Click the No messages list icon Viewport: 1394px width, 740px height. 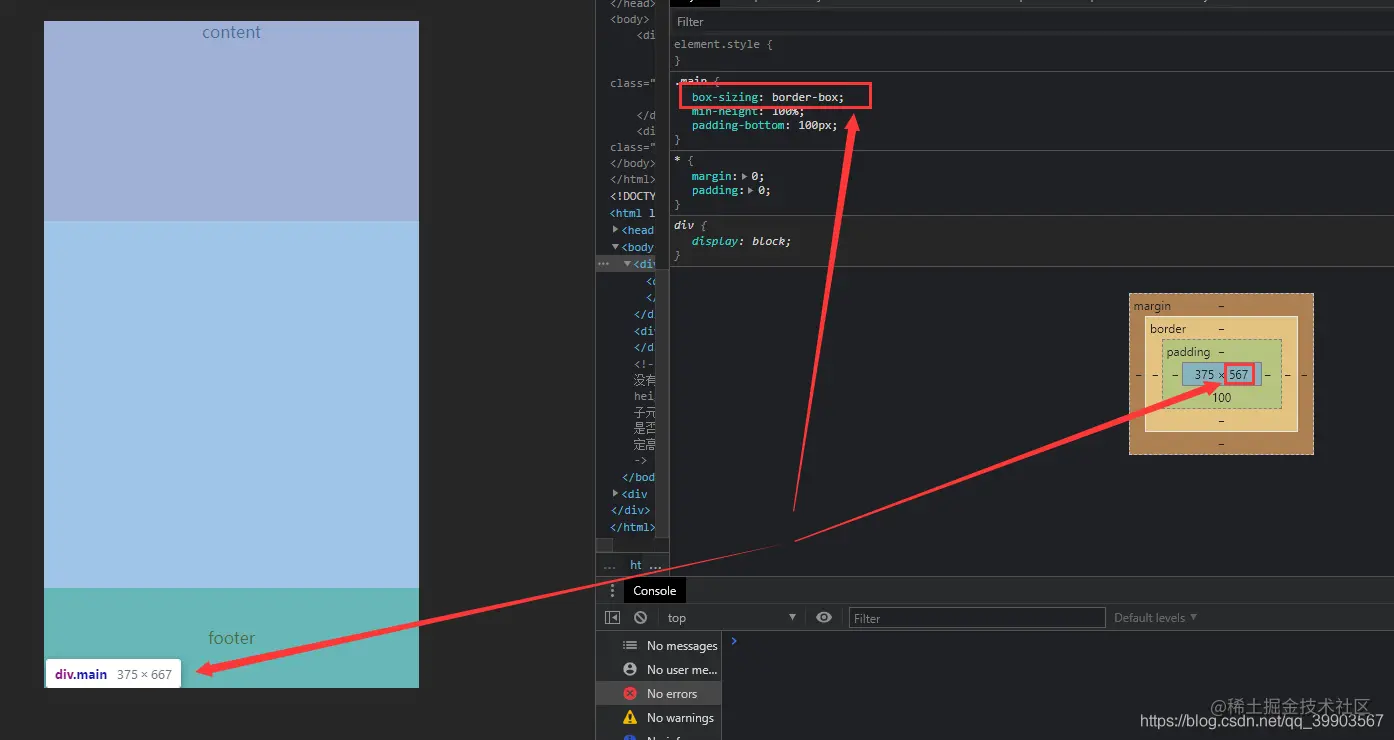pos(630,646)
